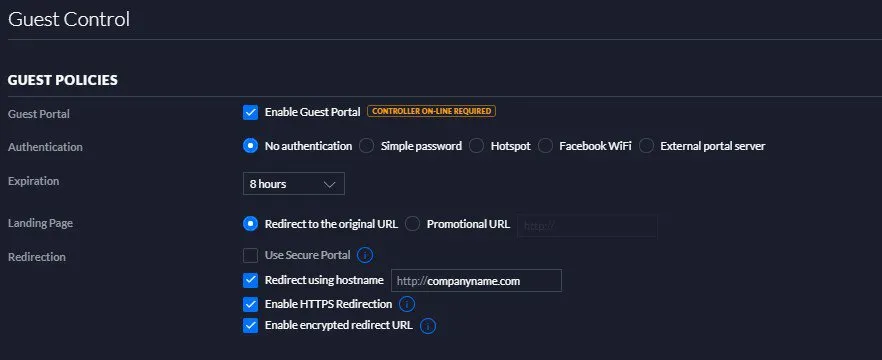This screenshot has height=360, width=882.
Task: Click the Controller On-Line Required badge
Action: [x=431, y=111]
